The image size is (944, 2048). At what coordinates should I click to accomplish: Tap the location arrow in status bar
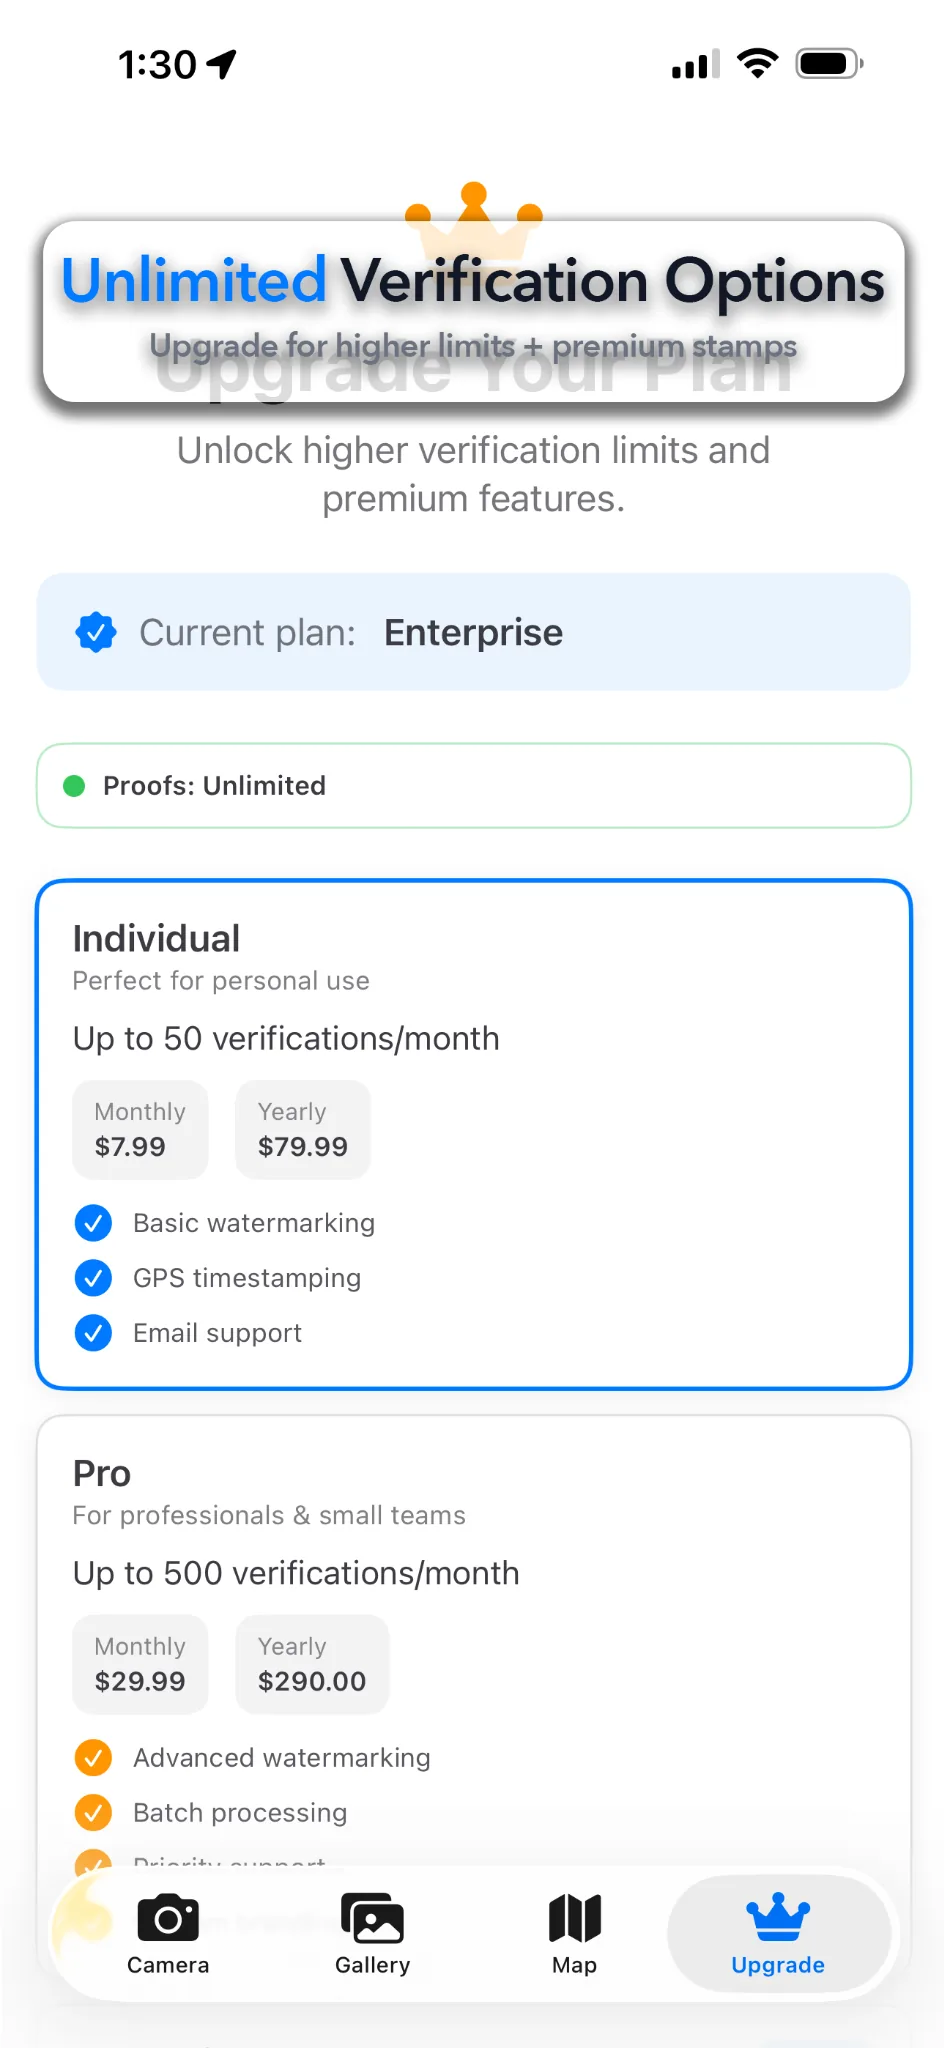222,64
